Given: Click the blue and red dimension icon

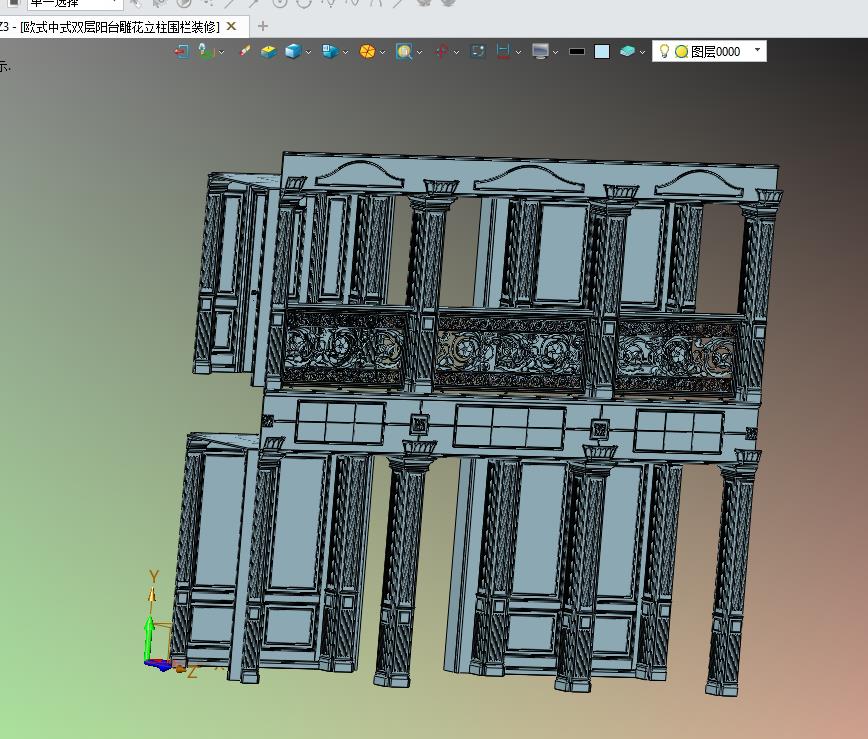Looking at the screenshot, I should pyautogui.click(x=503, y=51).
